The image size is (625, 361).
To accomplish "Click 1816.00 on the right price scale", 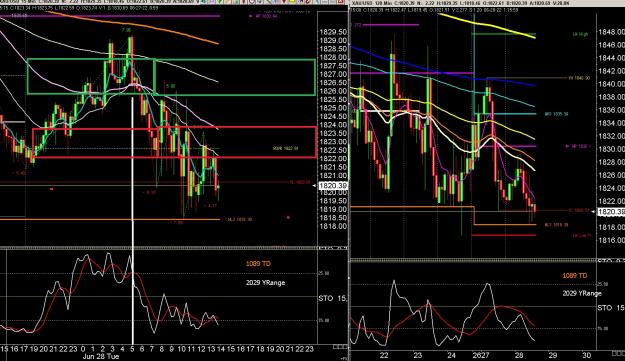I will (611, 240).
